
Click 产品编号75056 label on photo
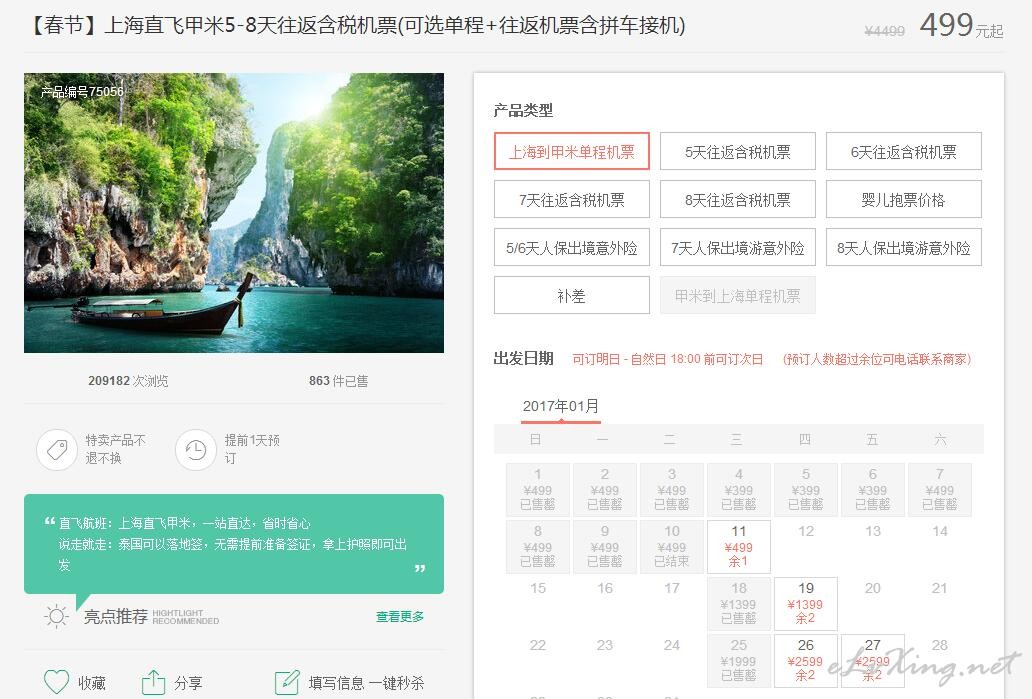[82, 92]
